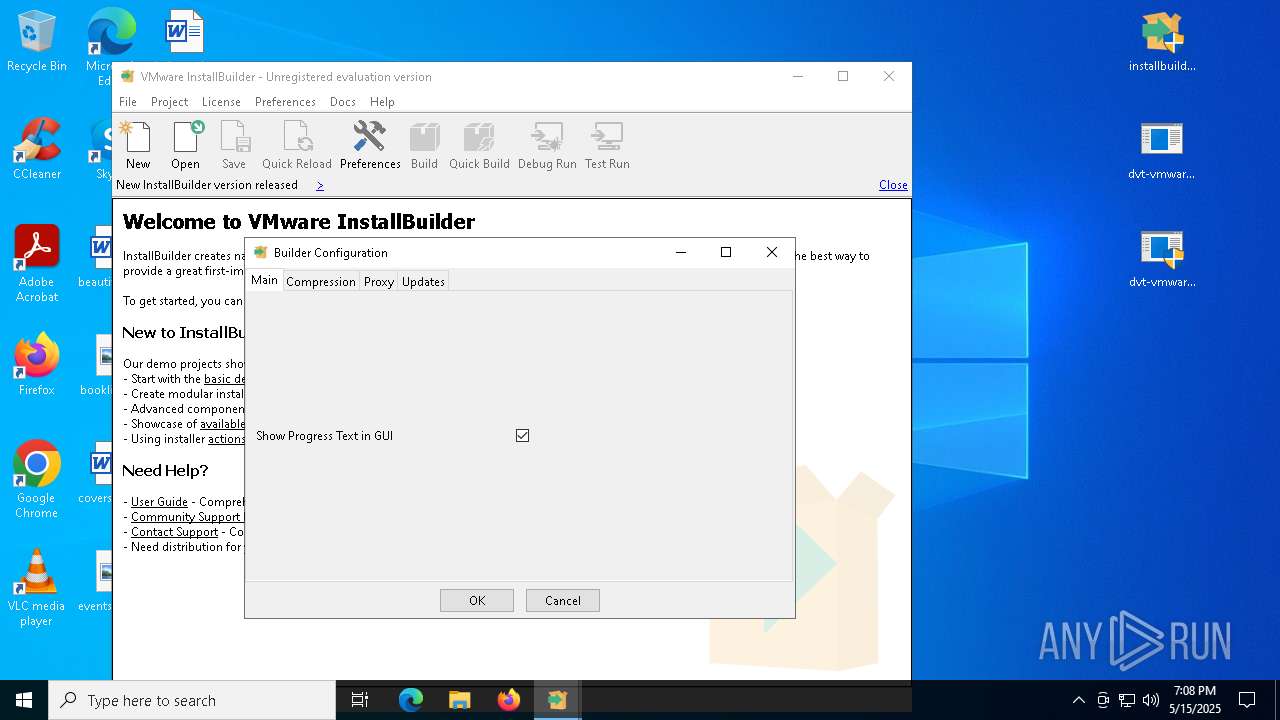Open the Community Support link

click(x=186, y=517)
